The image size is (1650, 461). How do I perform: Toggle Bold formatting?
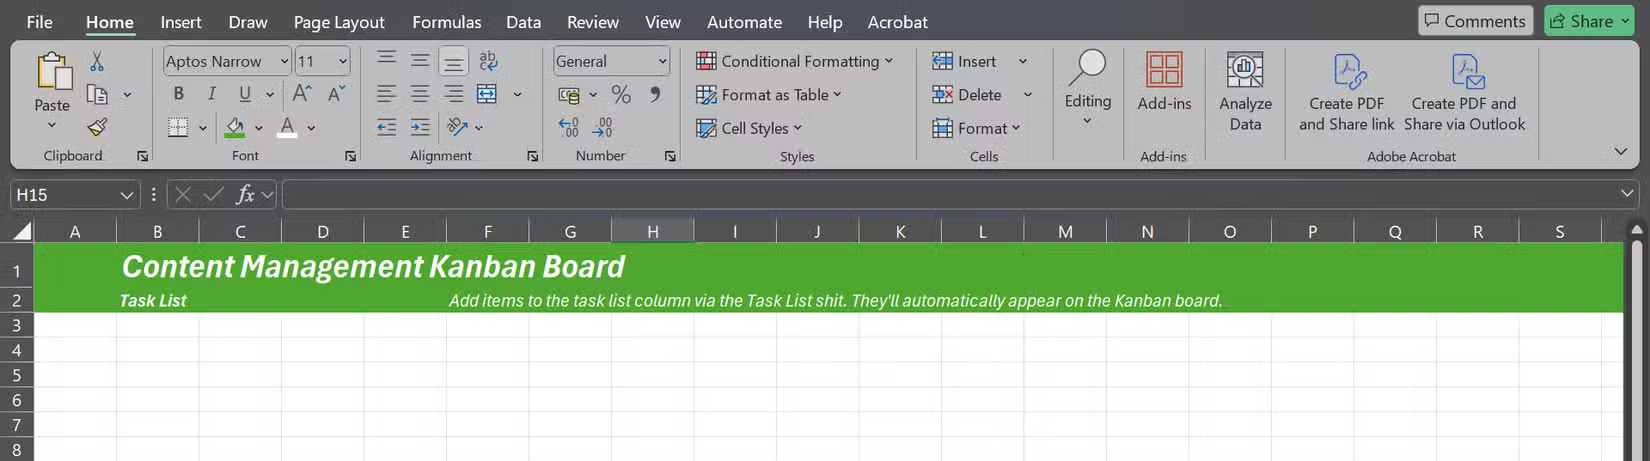[178, 93]
